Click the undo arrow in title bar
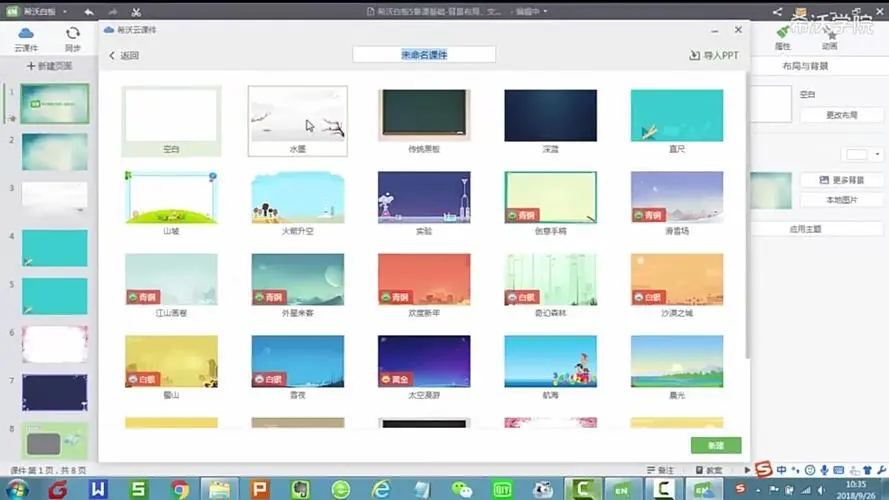889x500 pixels. coord(89,11)
